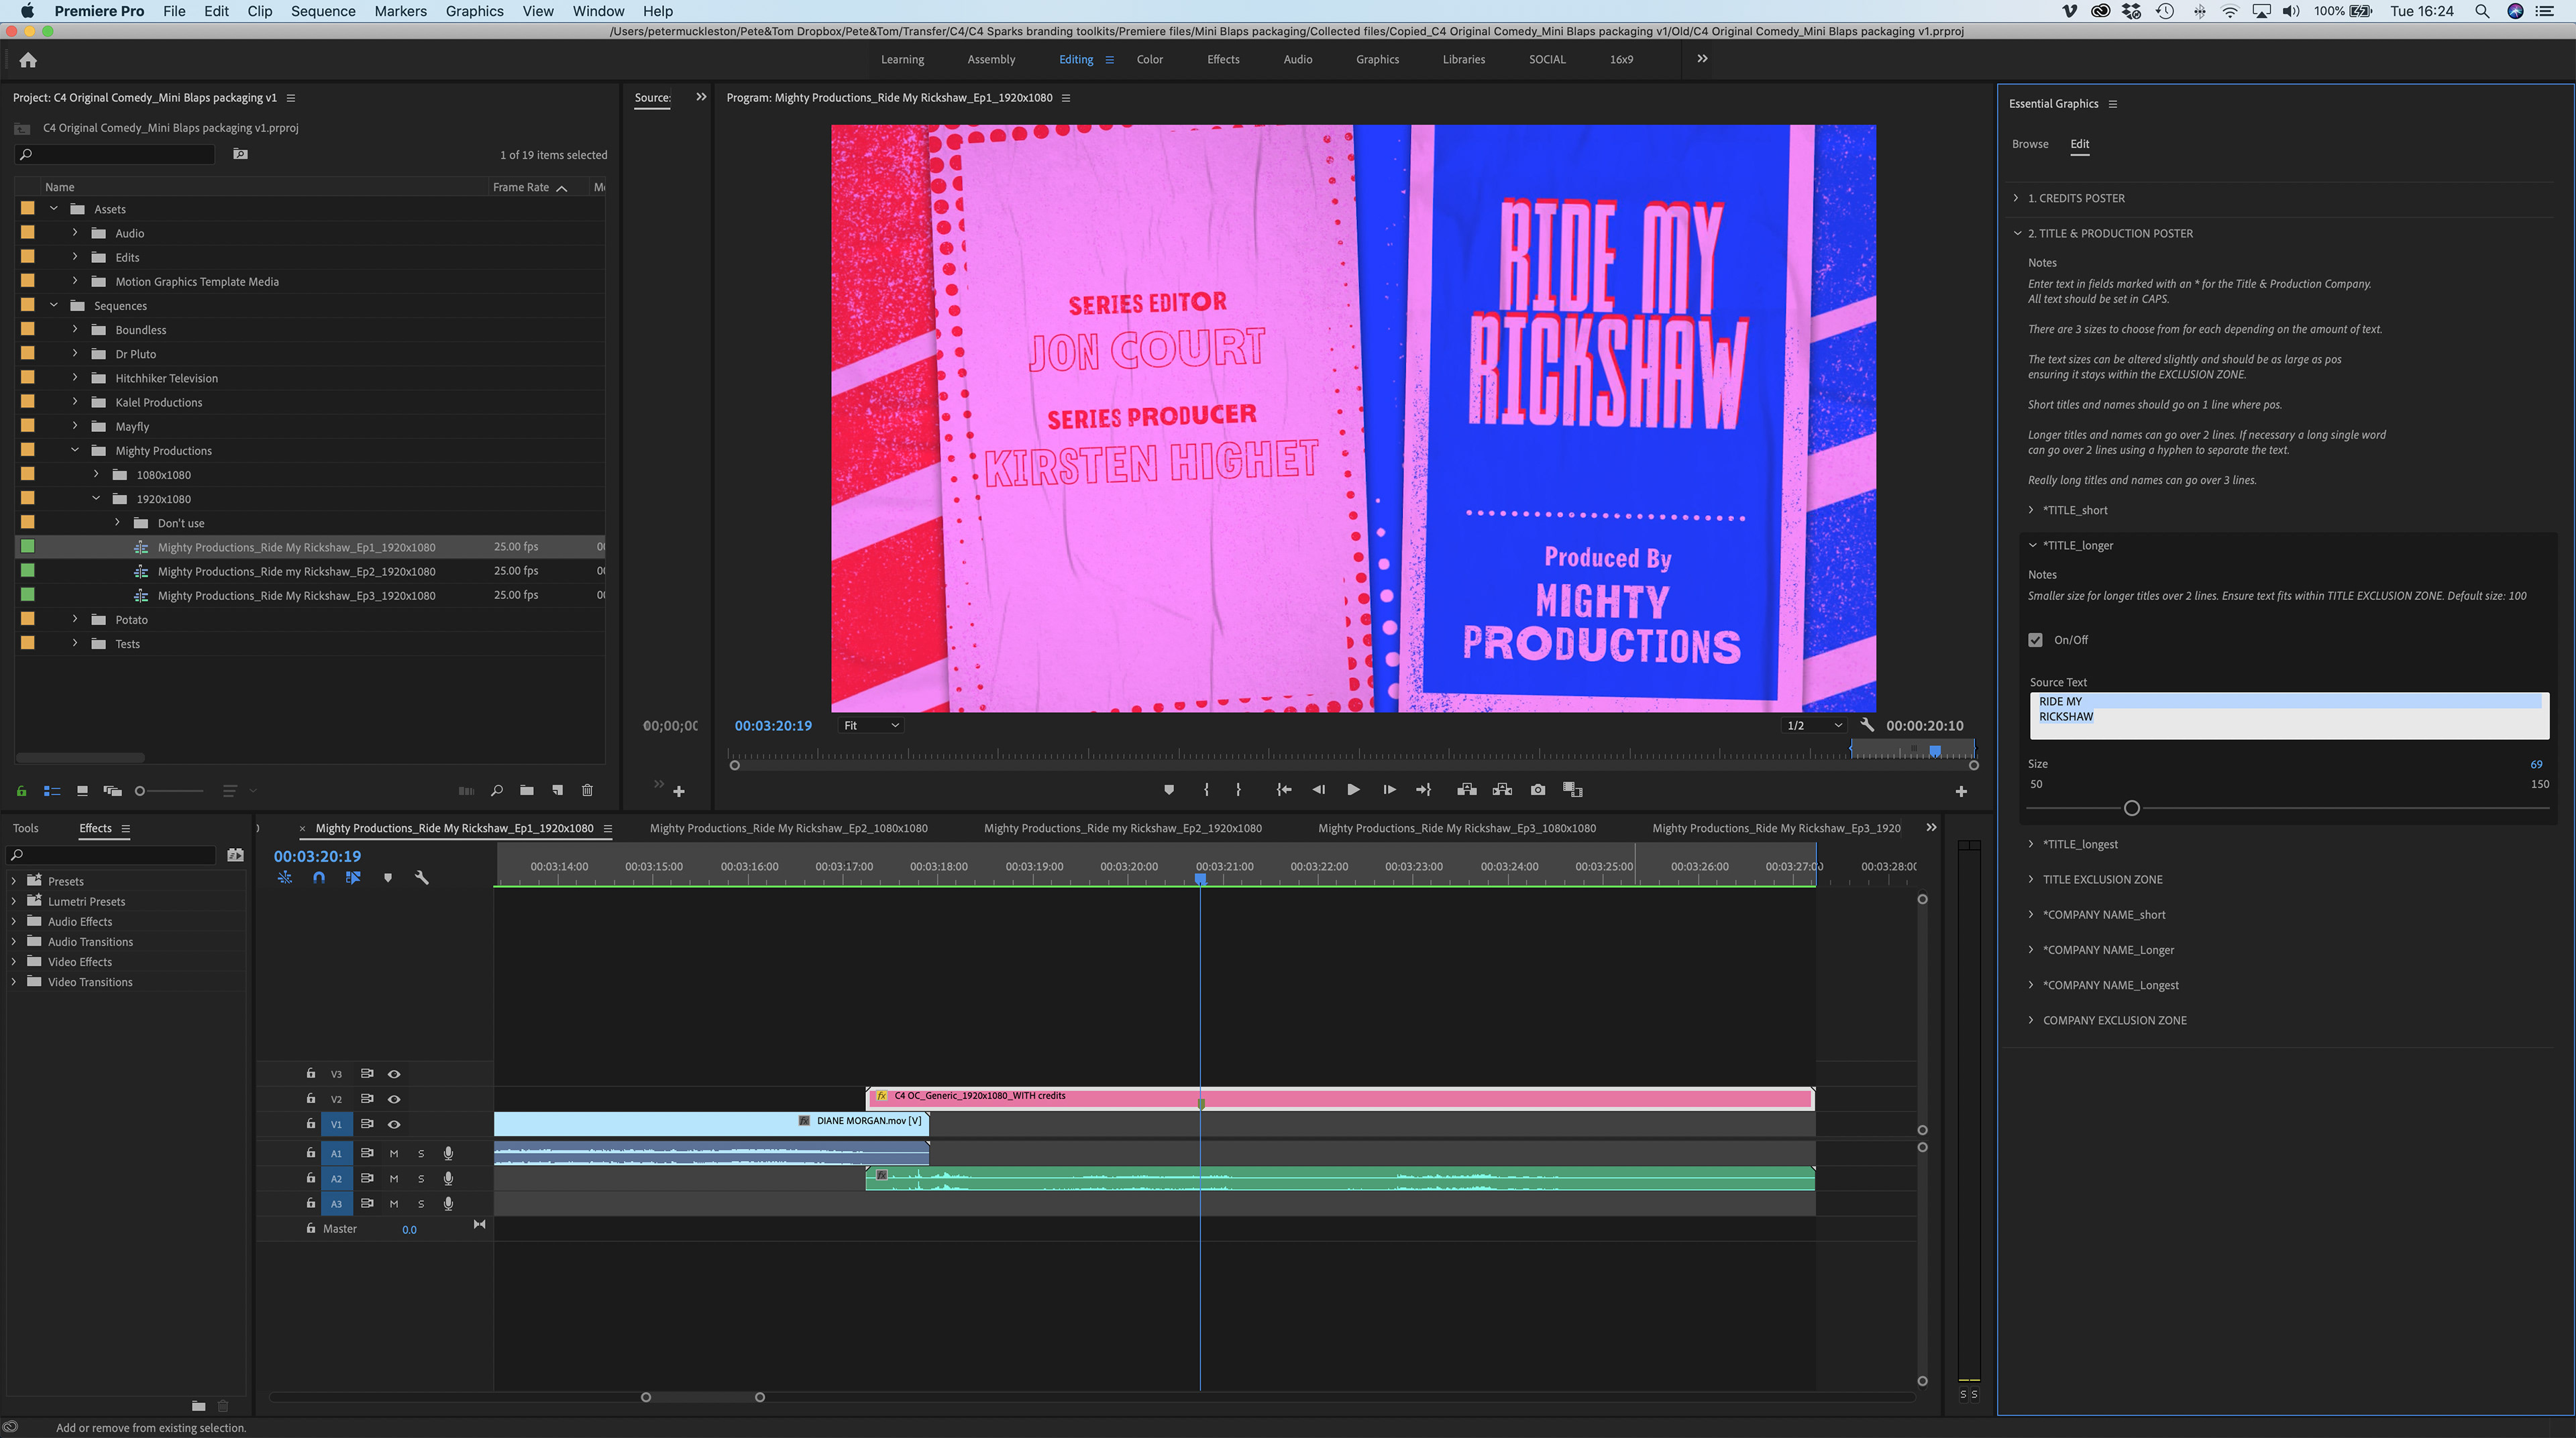Expand the Boundless bin
This screenshot has height=1438, width=2576.
pyautogui.click(x=75, y=329)
